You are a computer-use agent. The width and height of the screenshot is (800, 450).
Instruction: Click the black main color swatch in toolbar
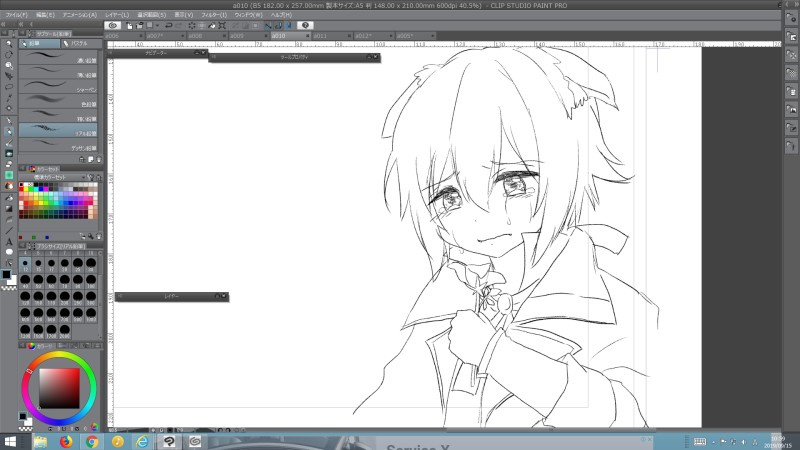pyautogui.click(x=6, y=274)
